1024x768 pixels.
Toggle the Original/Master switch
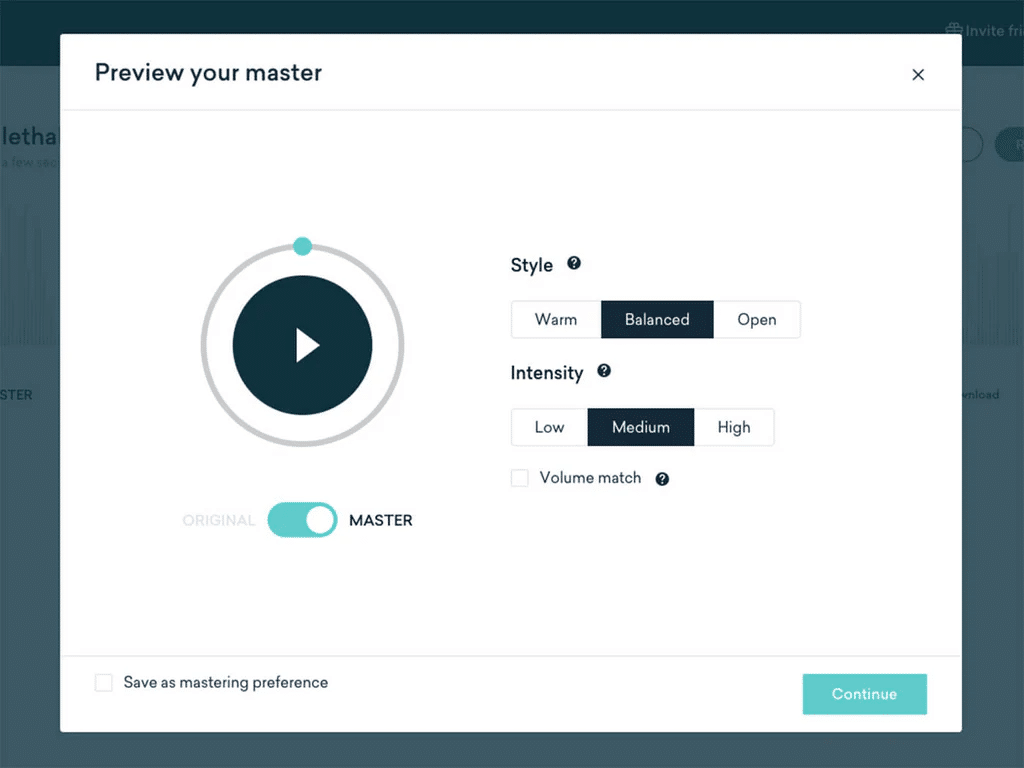pyautogui.click(x=302, y=520)
